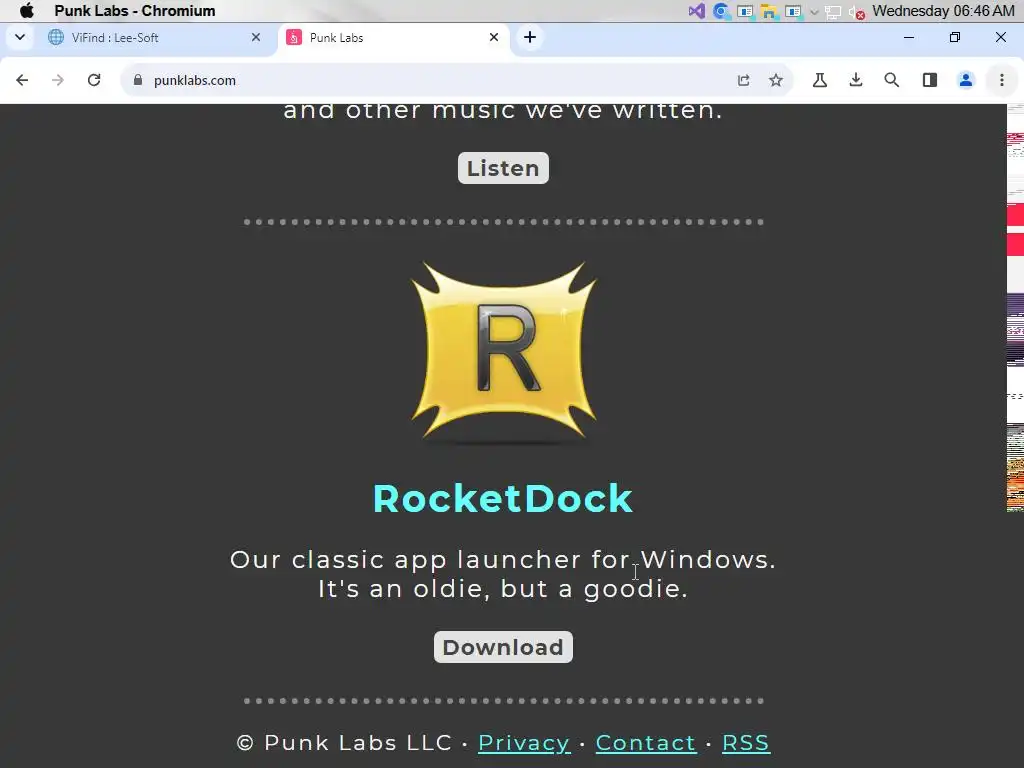The width and height of the screenshot is (1024, 768).
Task: Open the downloads toolbar icon
Action: pos(856,80)
